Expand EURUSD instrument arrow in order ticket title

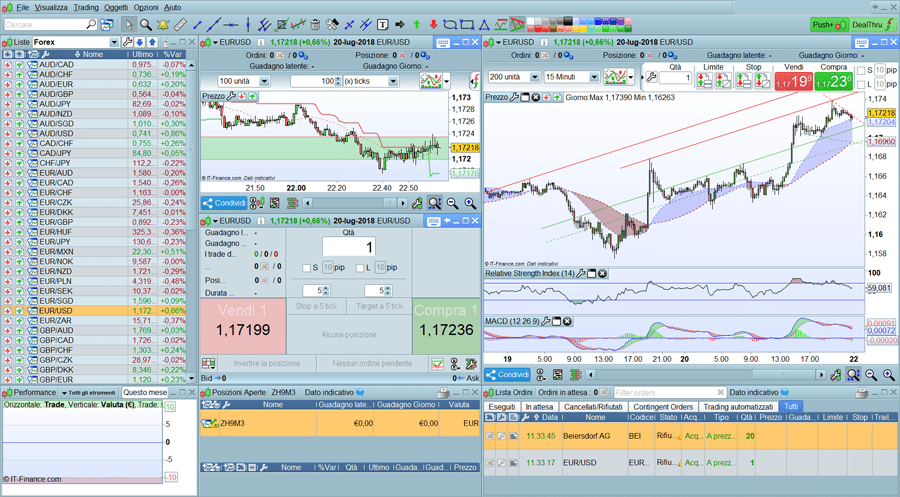215,221
